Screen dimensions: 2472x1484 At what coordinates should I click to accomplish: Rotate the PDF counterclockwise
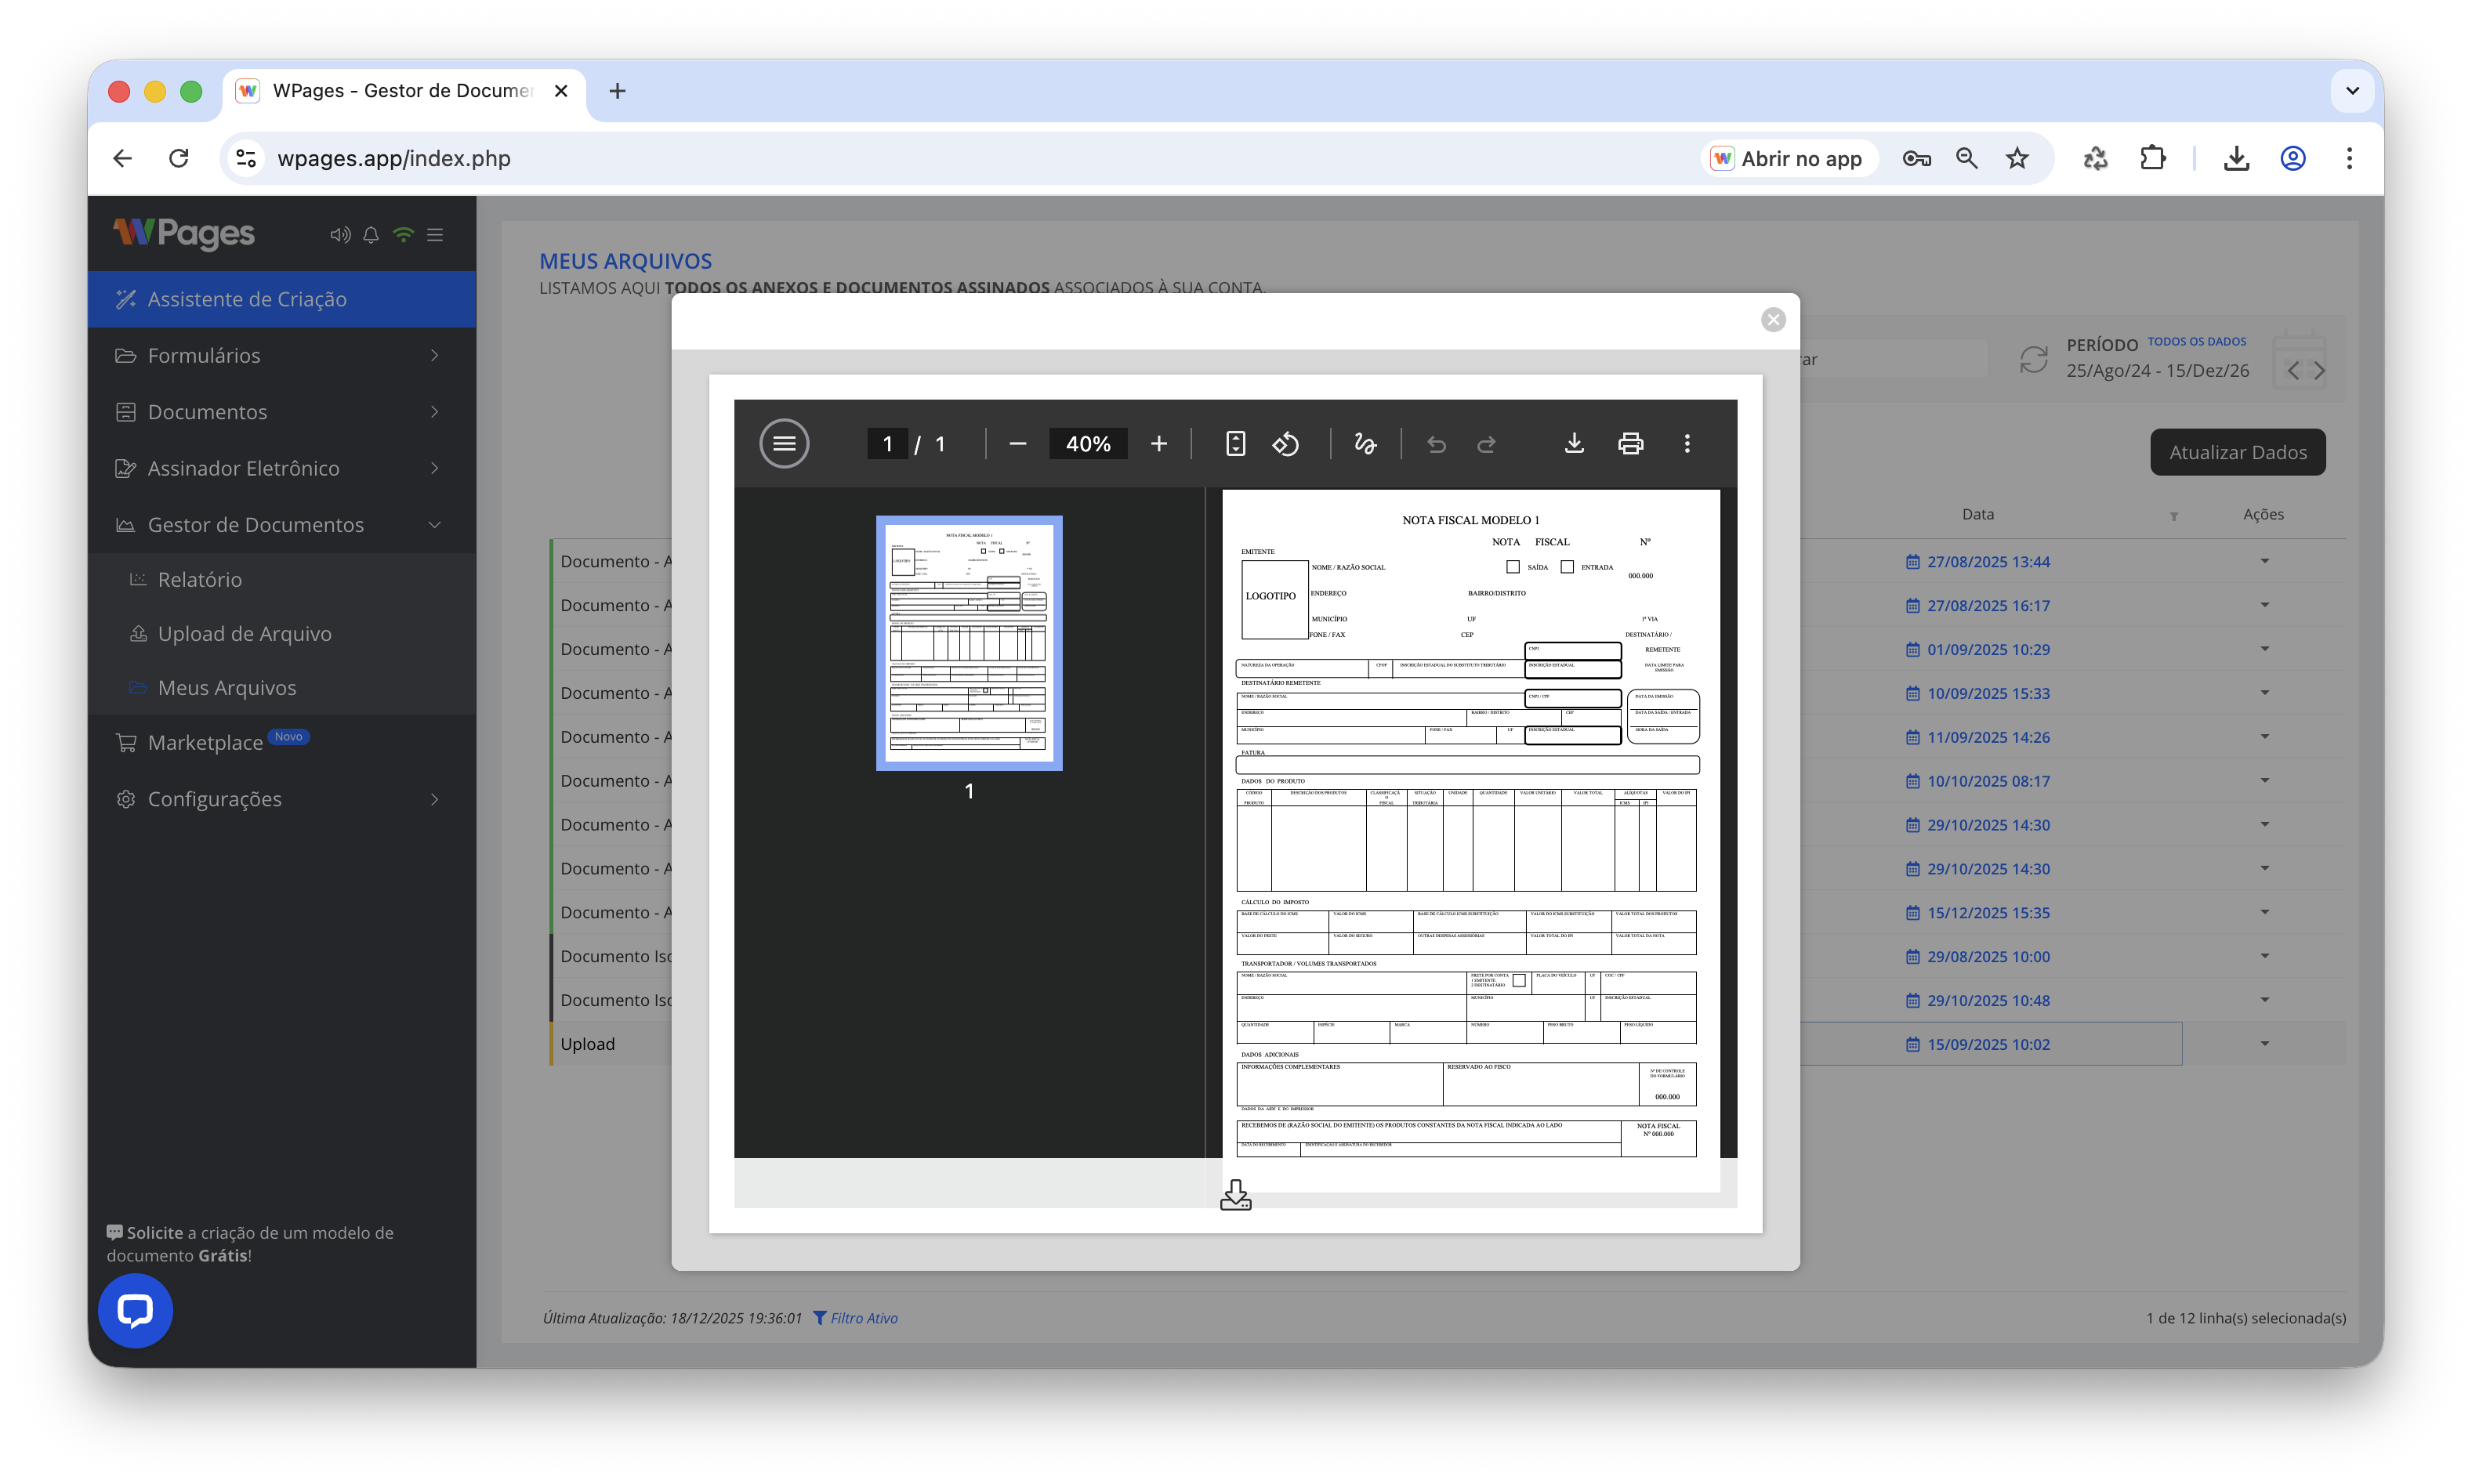1286,443
